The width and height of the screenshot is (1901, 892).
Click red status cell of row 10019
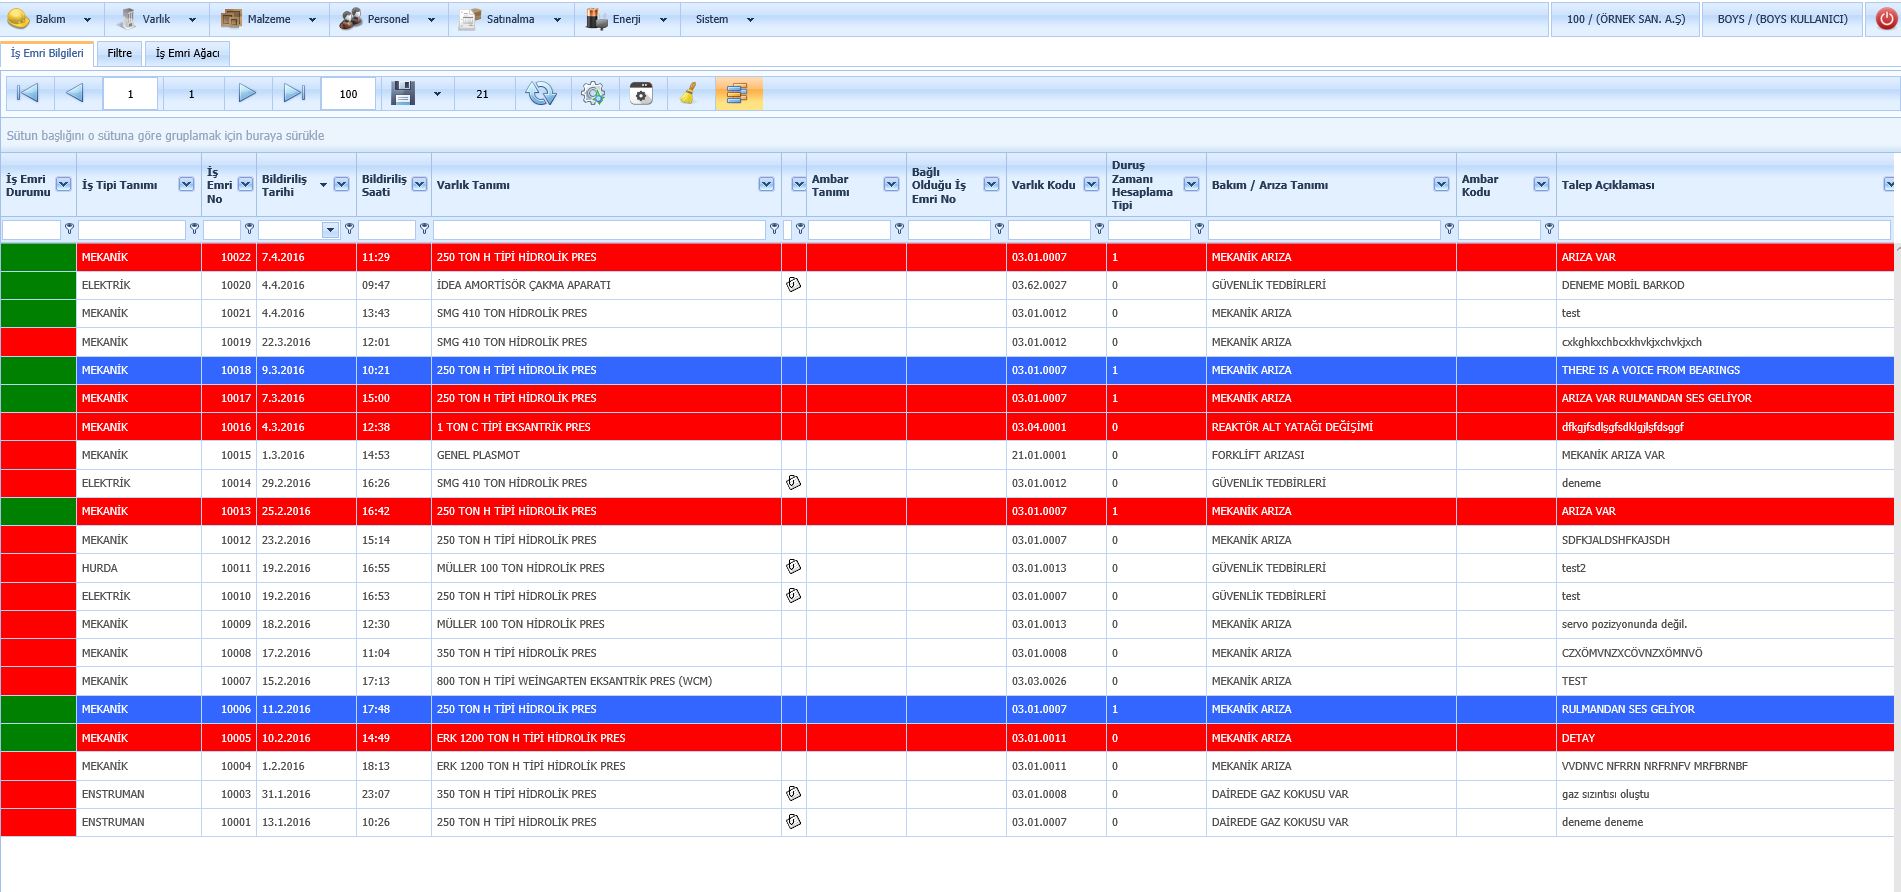pos(39,342)
